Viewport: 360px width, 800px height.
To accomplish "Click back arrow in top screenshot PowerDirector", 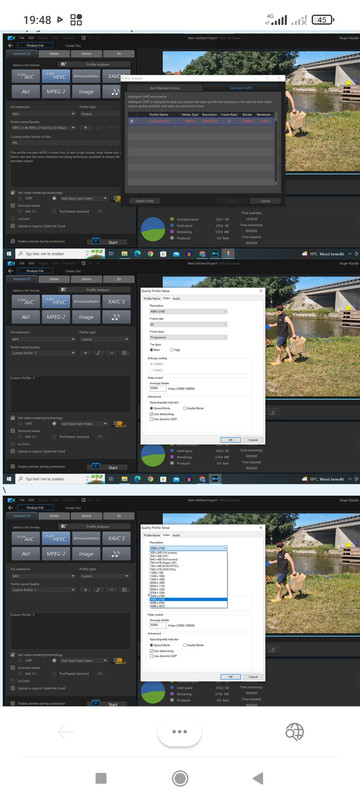I will pos(11,45).
